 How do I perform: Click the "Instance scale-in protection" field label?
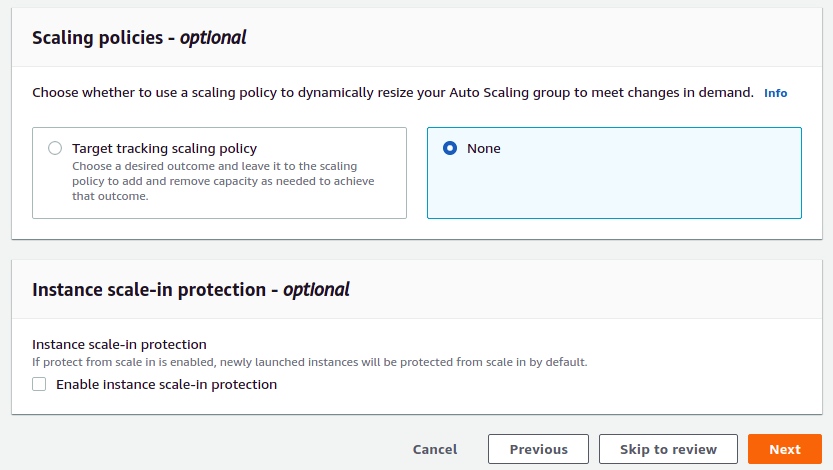point(119,344)
